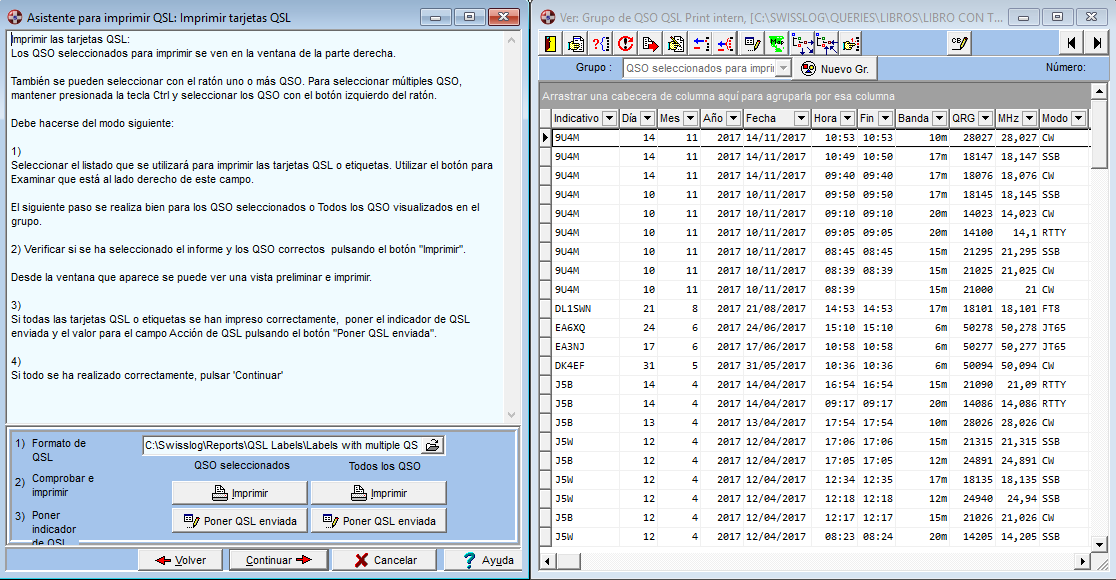Image resolution: width=1116 pixels, height=580 pixels.
Task: Click the red arrow export toolbar icon
Action: [x=651, y=43]
